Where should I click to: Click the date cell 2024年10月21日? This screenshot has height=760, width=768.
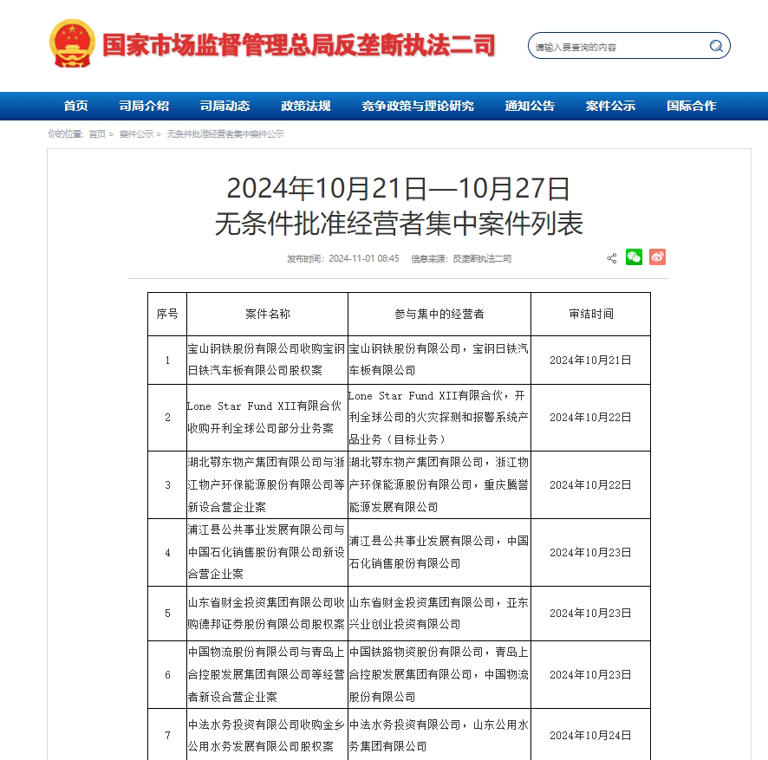click(x=590, y=360)
